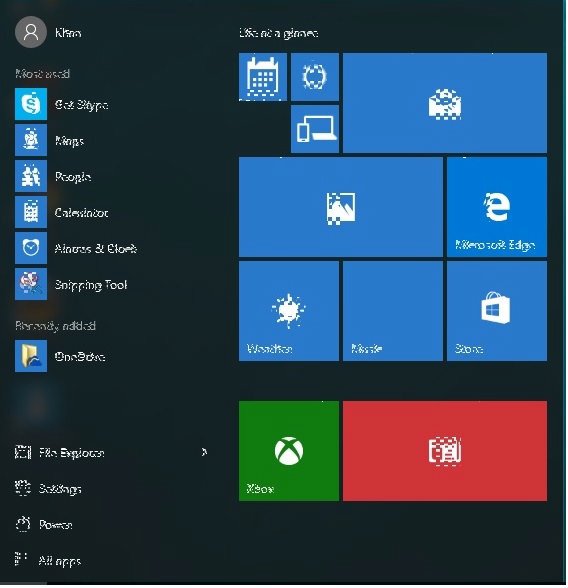This screenshot has width=568, height=588.
Task: Open the Weather tile
Action: click(289, 312)
